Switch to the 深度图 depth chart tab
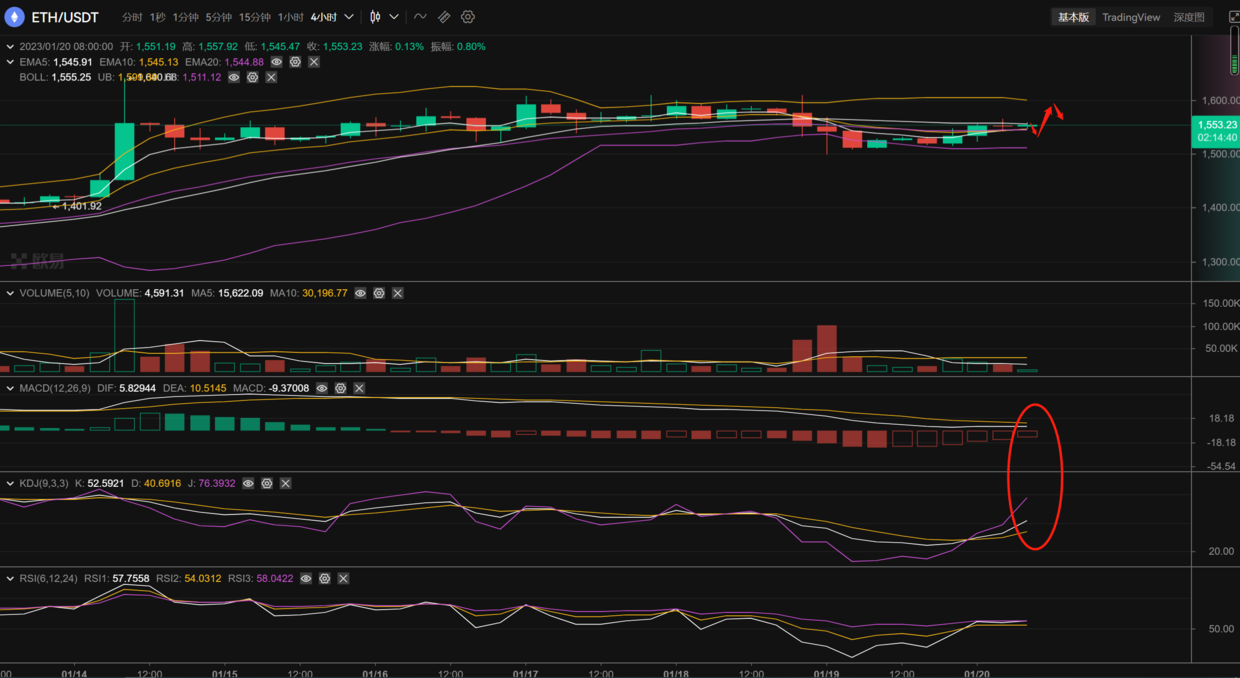The height and width of the screenshot is (678, 1240). [x=1189, y=17]
